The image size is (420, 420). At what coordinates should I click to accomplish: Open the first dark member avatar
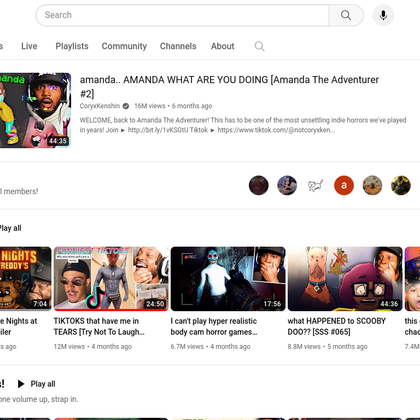[x=259, y=185]
